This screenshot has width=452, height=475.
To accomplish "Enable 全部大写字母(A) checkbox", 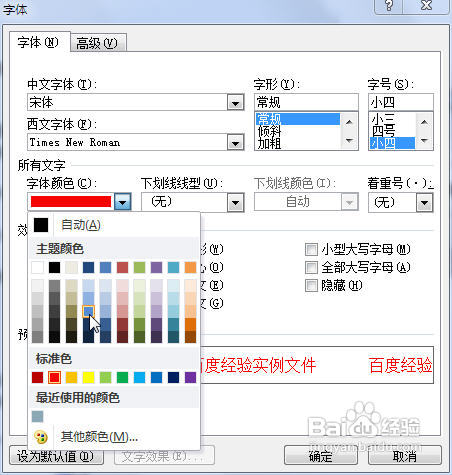I will [x=311, y=267].
